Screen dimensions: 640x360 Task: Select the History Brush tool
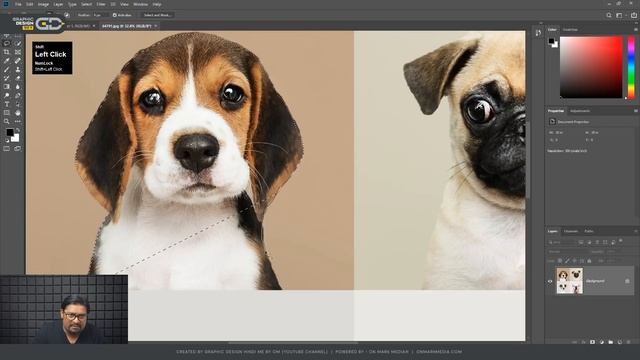(x=7, y=78)
